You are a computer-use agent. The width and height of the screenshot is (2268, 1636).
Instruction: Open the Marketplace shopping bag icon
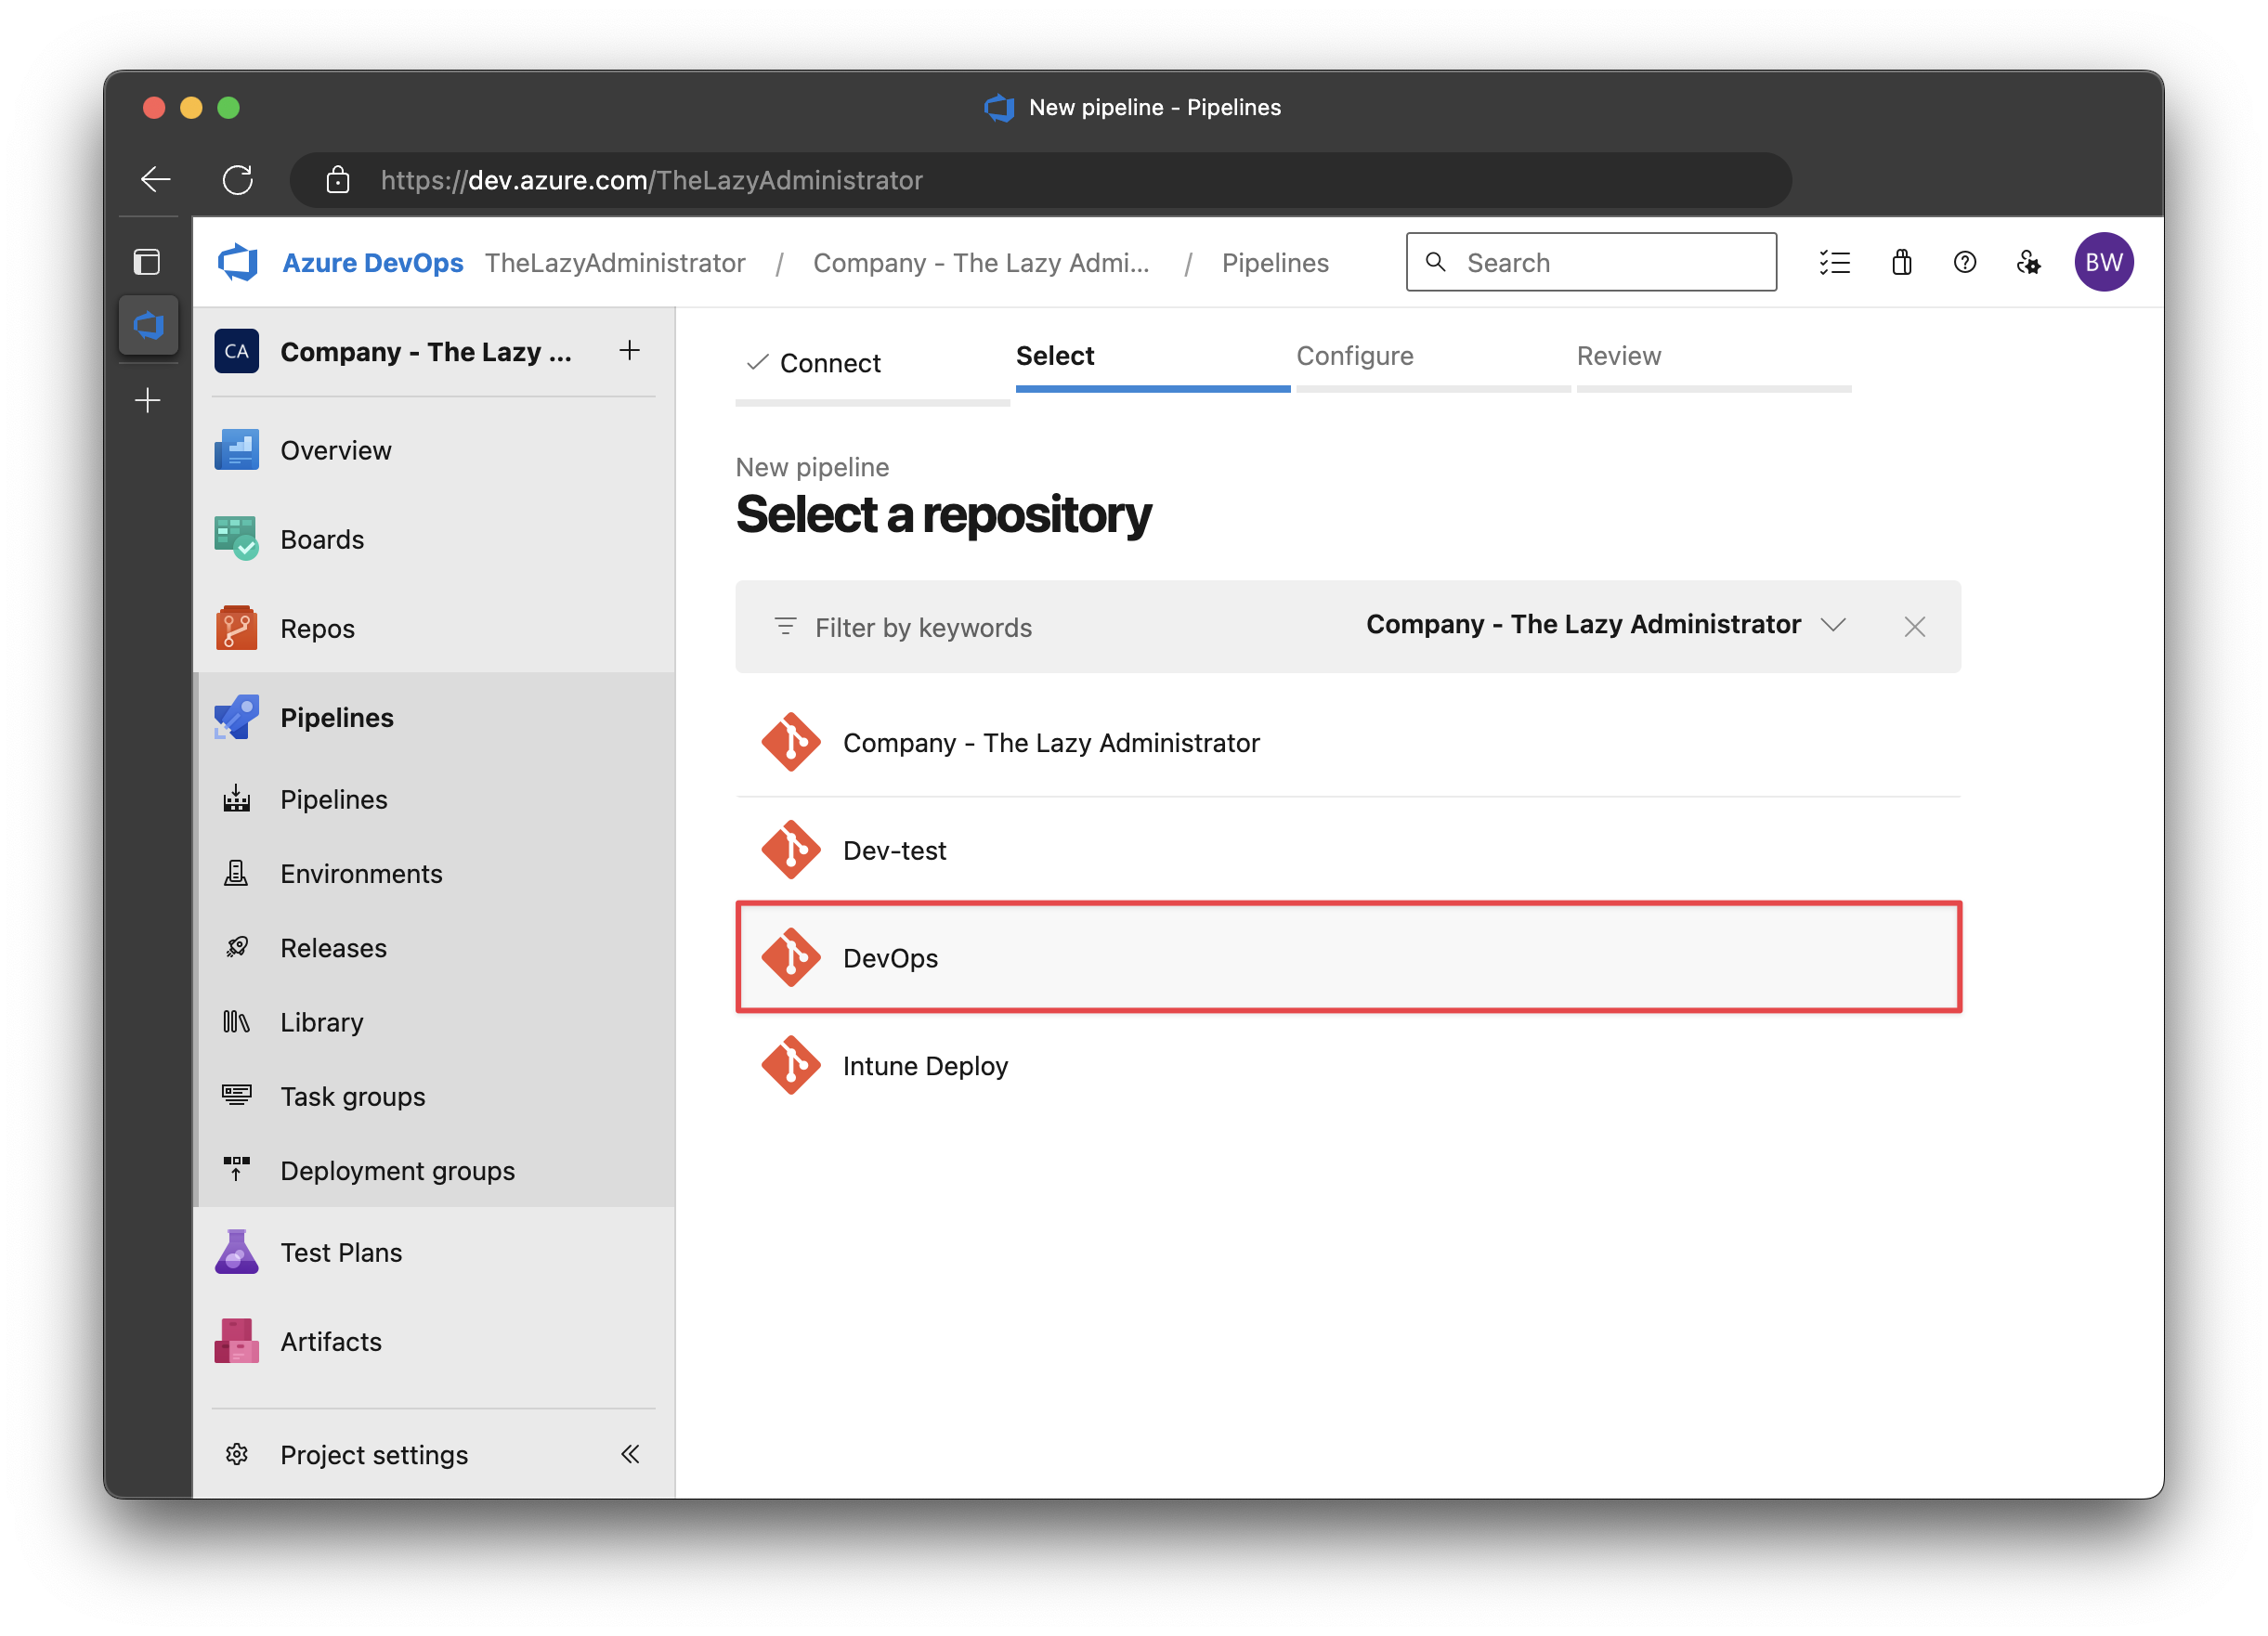[1901, 262]
